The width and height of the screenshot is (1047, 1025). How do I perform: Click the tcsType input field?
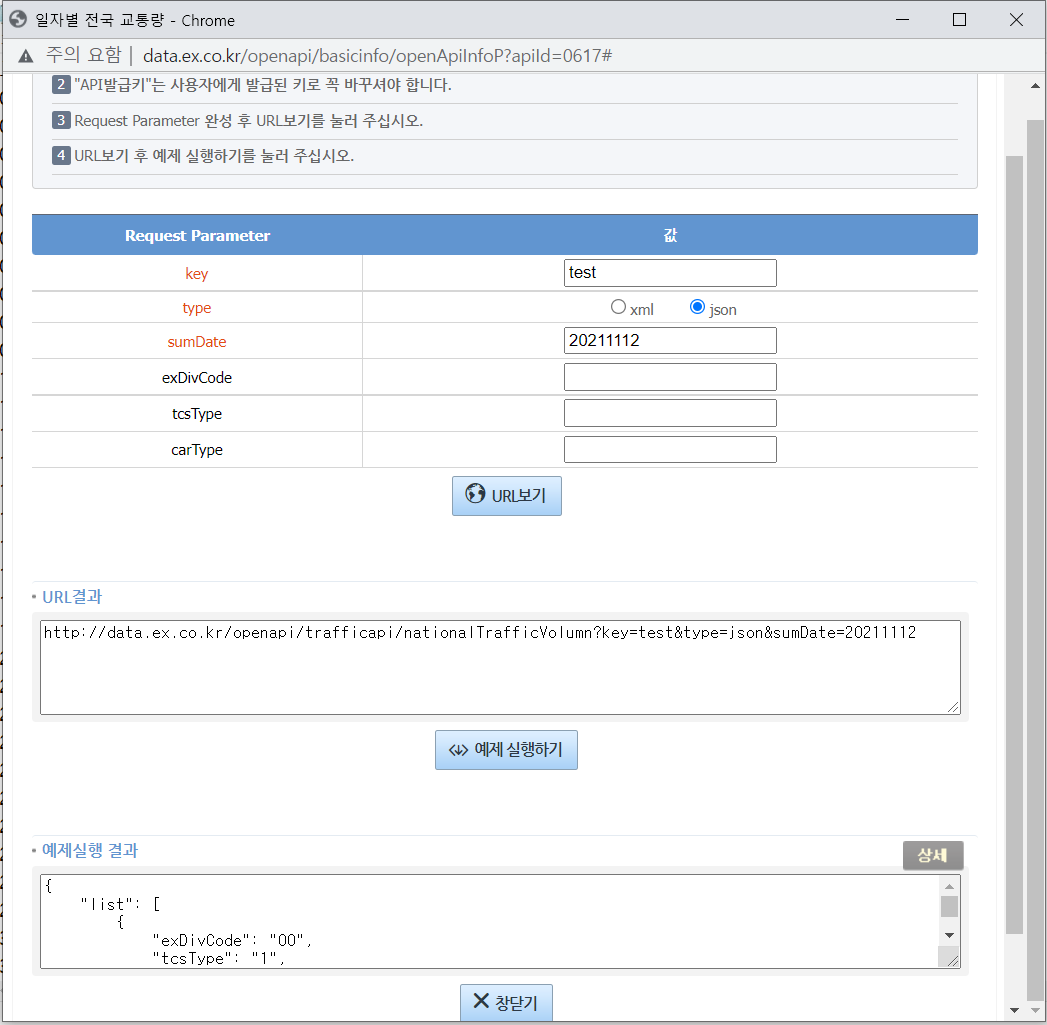pyautogui.click(x=670, y=413)
